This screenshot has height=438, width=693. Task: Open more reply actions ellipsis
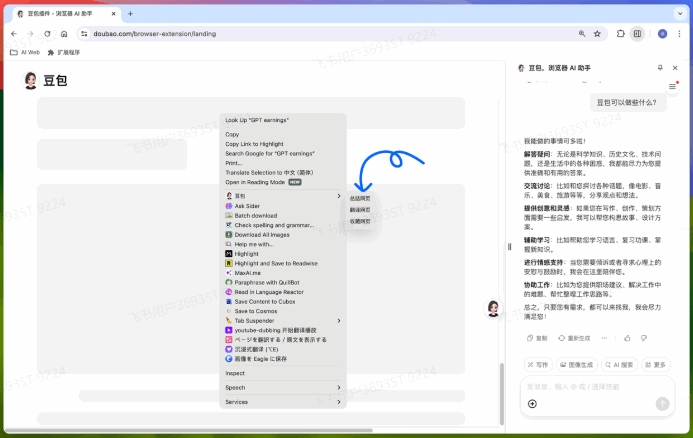pos(604,338)
